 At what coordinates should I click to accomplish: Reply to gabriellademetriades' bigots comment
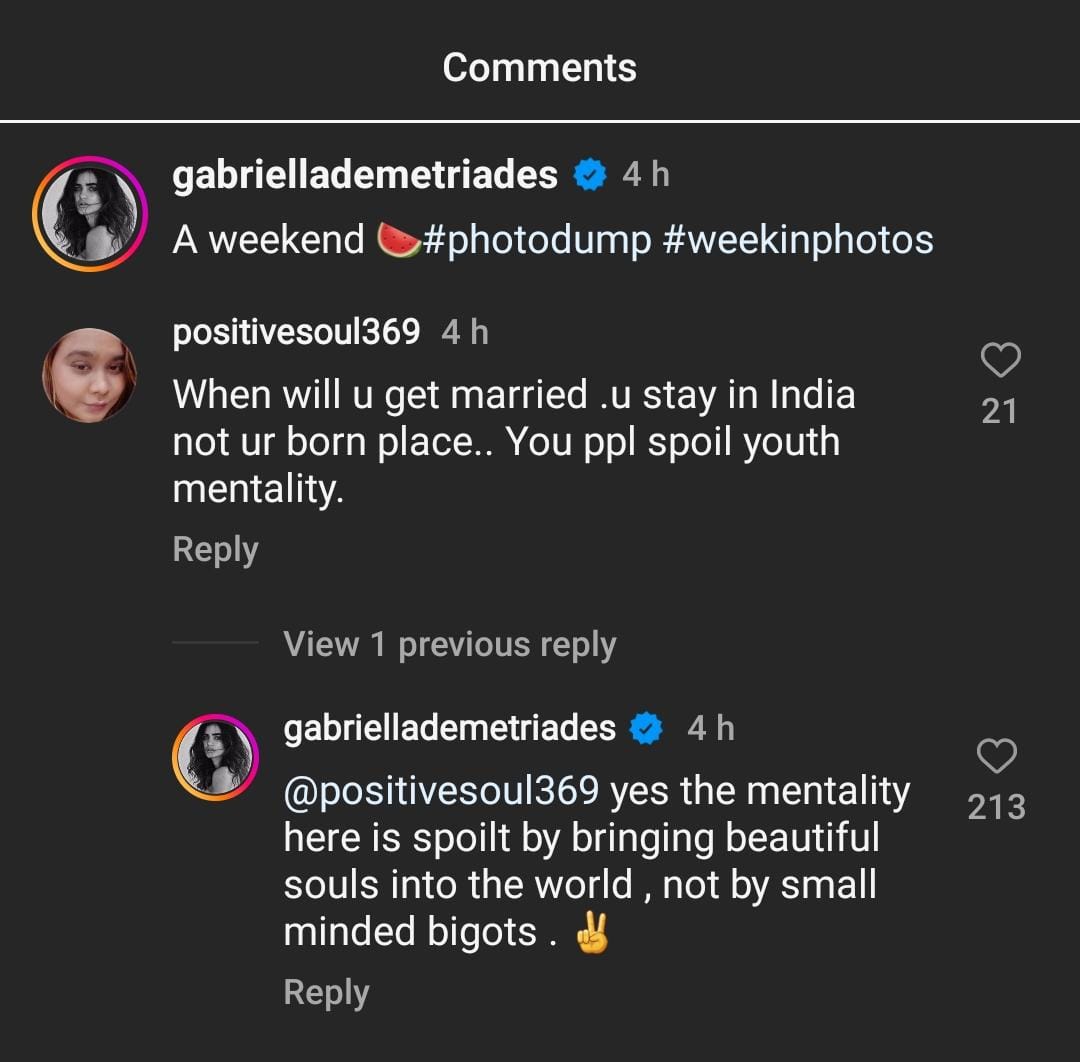pos(326,993)
